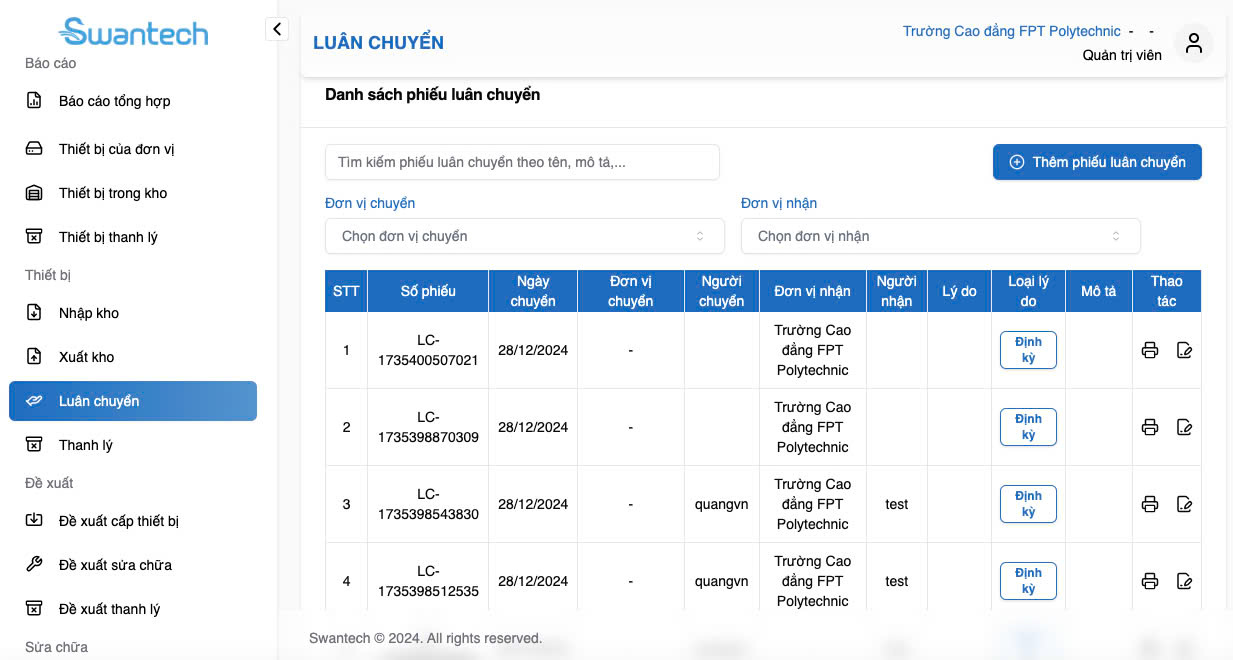Viewport: 1233px width, 660px height.
Task: Click the Nhập kho sidebar icon
Action: coord(34,313)
